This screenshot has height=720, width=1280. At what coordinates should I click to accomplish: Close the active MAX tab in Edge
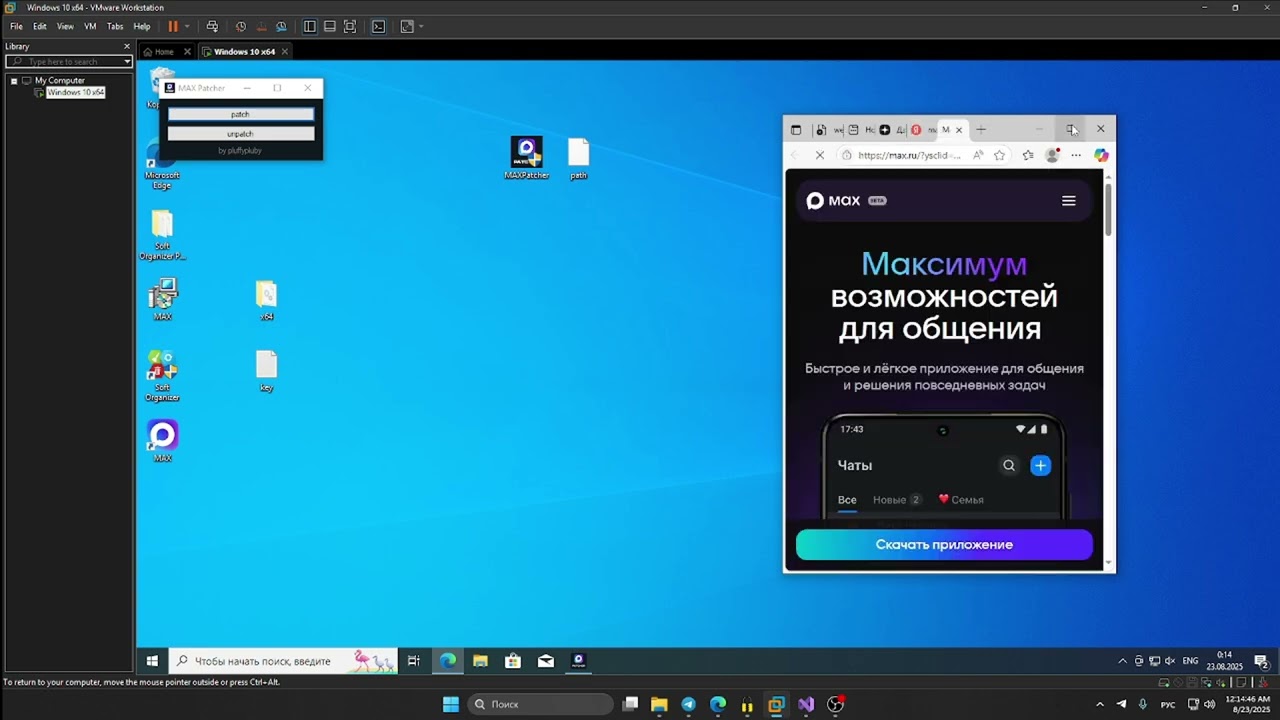(x=959, y=129)
